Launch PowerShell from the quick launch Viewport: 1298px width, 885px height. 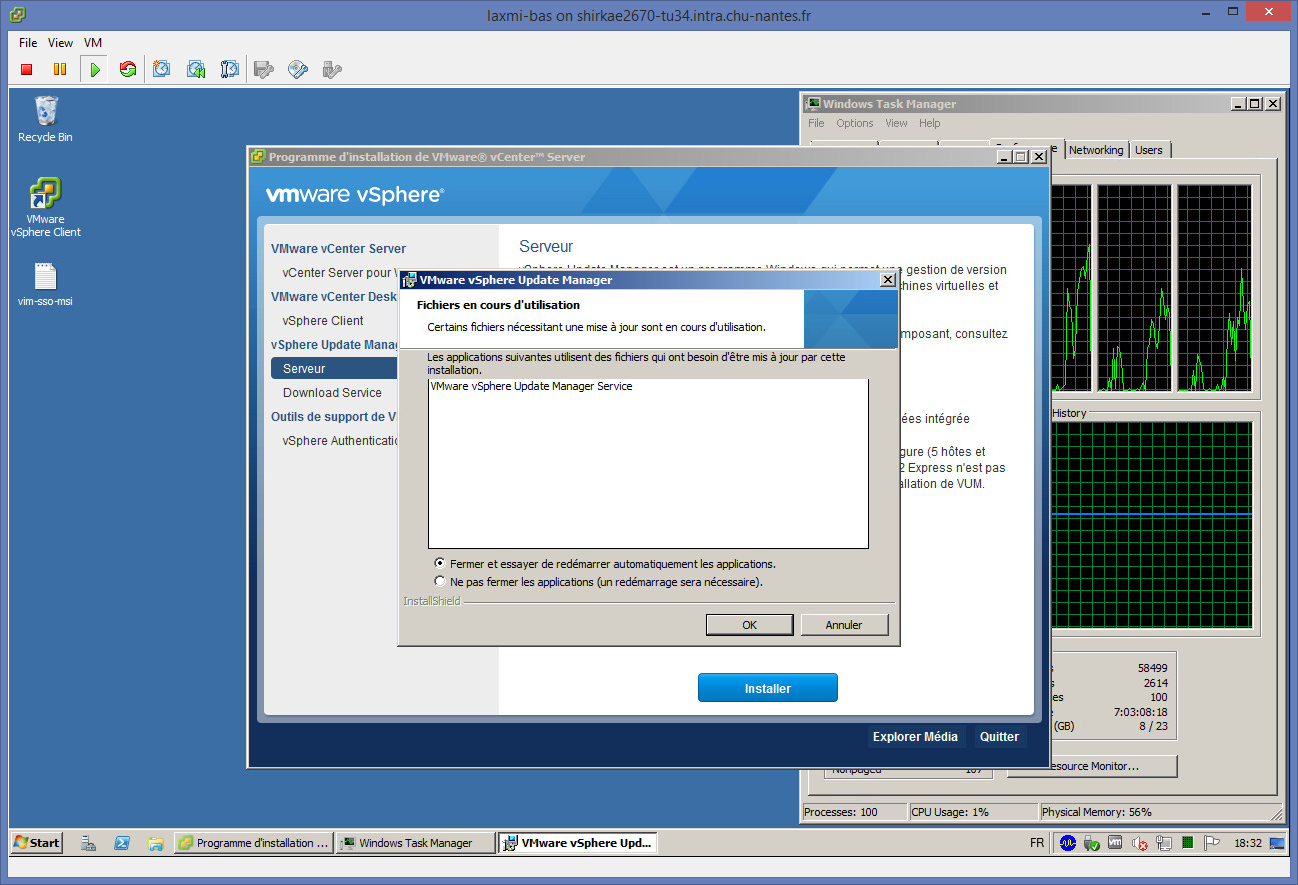pyautogui.click(x=122, y=843)
